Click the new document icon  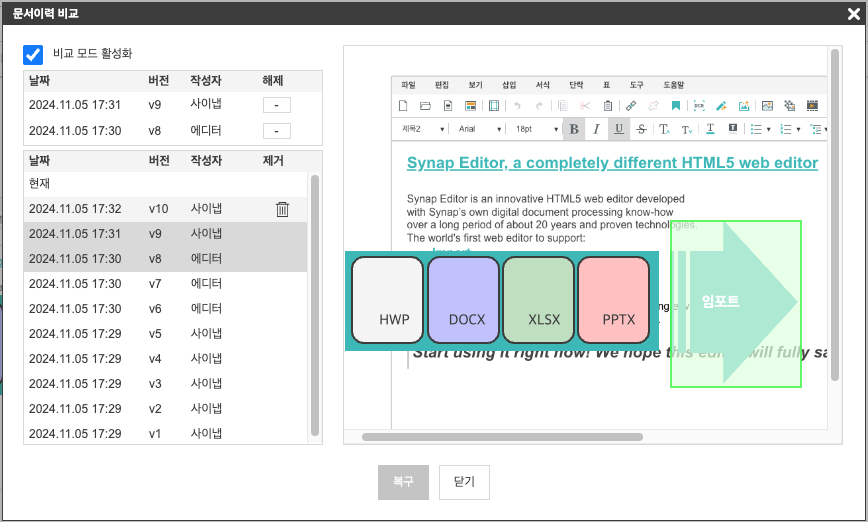tap(403, 105)
